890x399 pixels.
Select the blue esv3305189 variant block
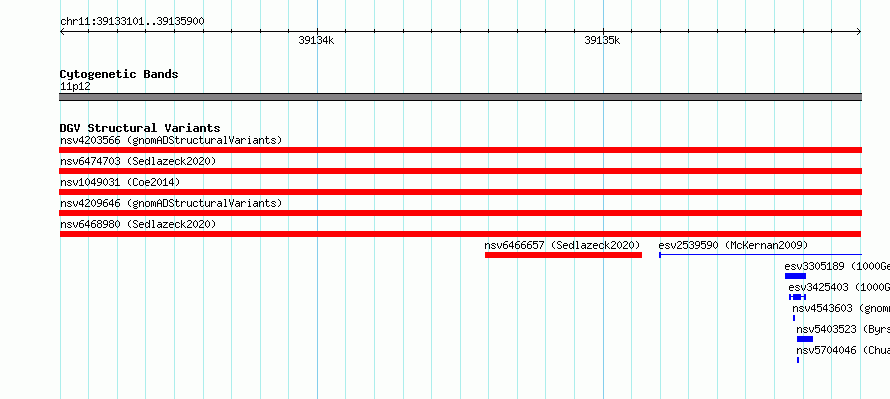795,276
